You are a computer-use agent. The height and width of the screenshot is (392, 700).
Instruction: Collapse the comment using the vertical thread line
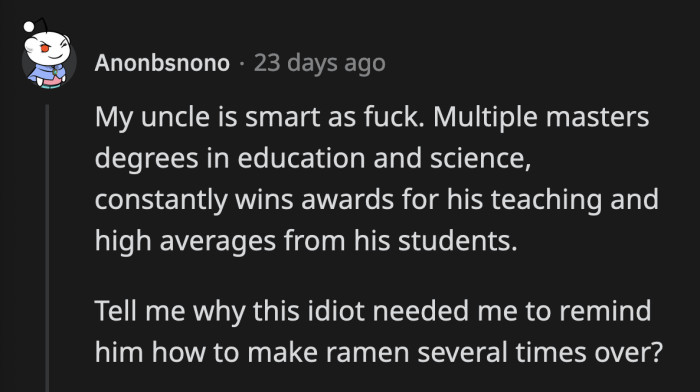pyautogui.click(x=47, y=248)
